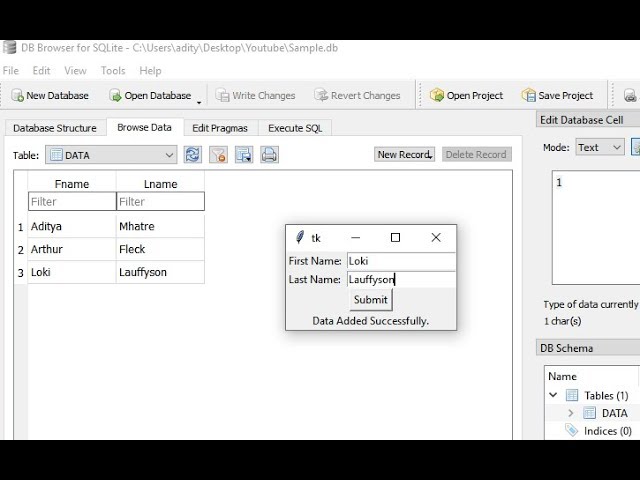Open the Tools menu

(x=113, y=71)
